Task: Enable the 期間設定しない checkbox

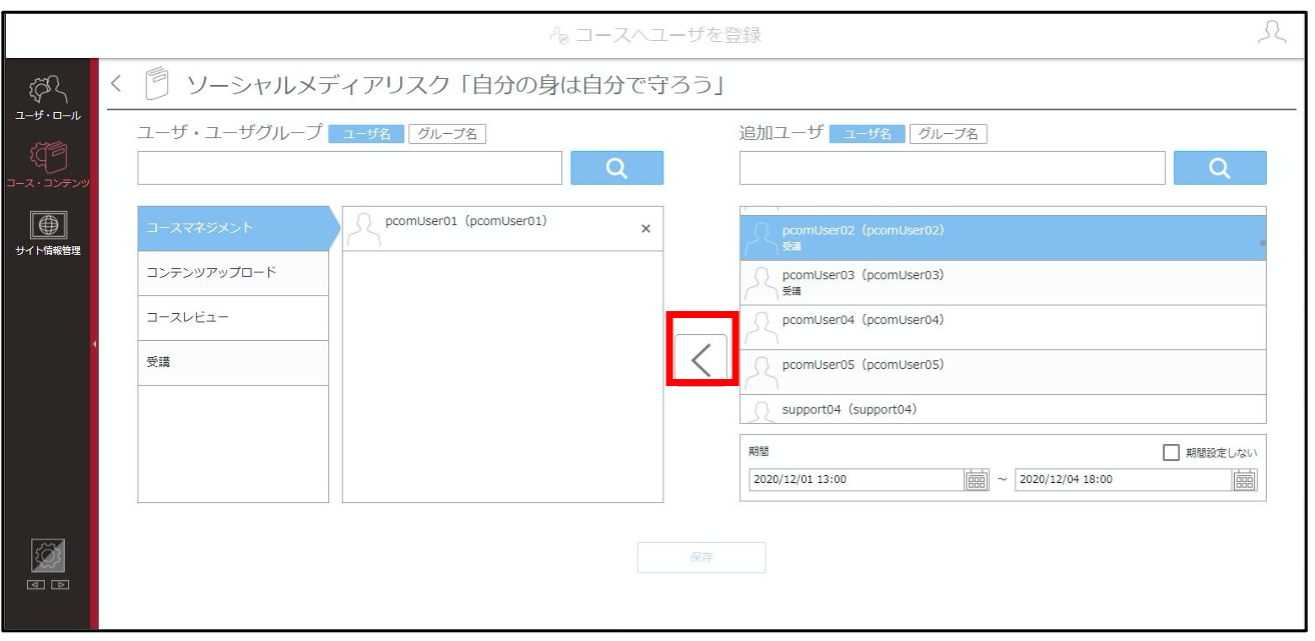Action: tap(1171, 453)
